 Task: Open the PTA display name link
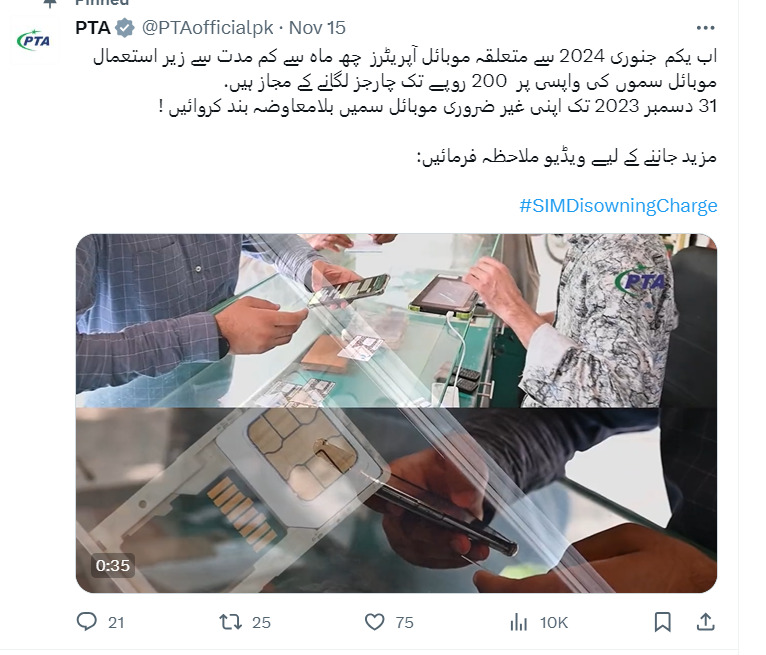(93, 28)
